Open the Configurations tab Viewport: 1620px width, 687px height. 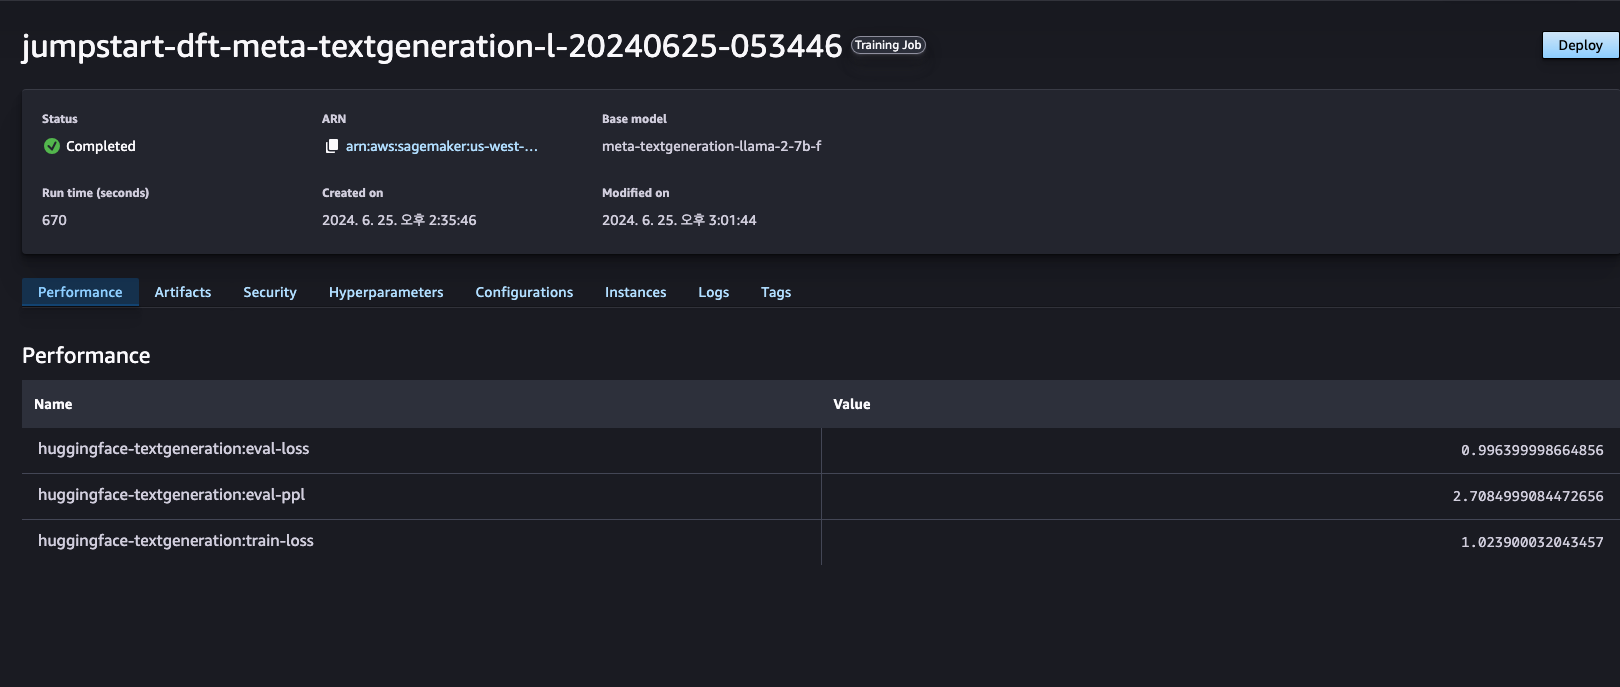(x=524, y=292)
